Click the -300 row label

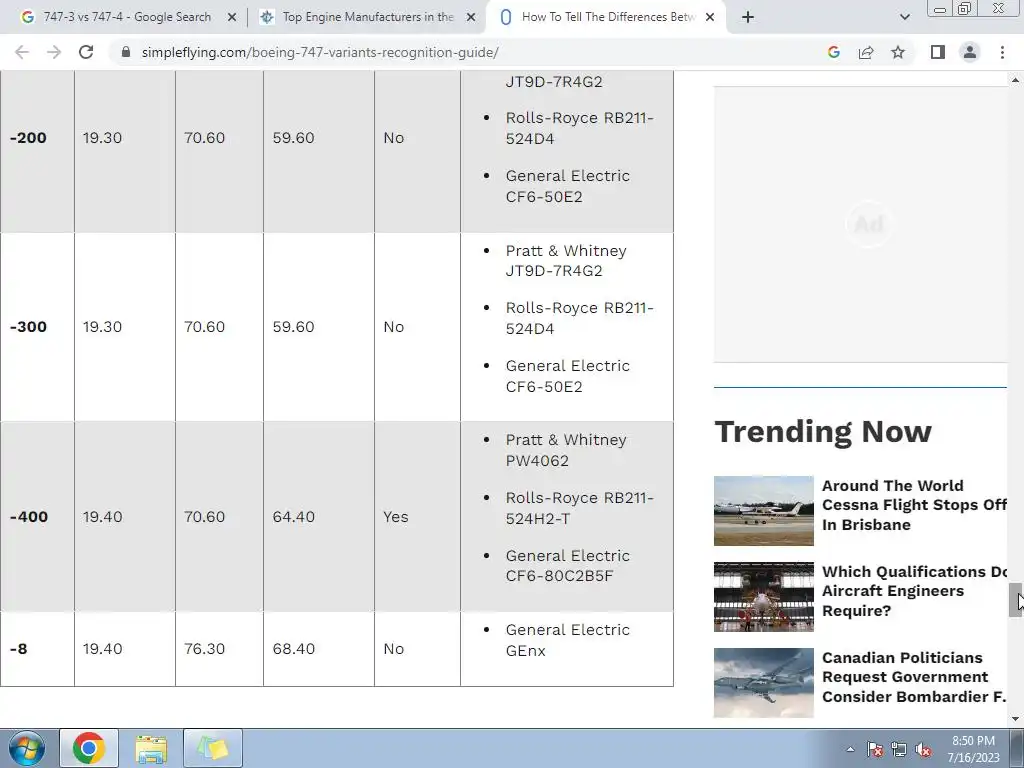point(28,327)
